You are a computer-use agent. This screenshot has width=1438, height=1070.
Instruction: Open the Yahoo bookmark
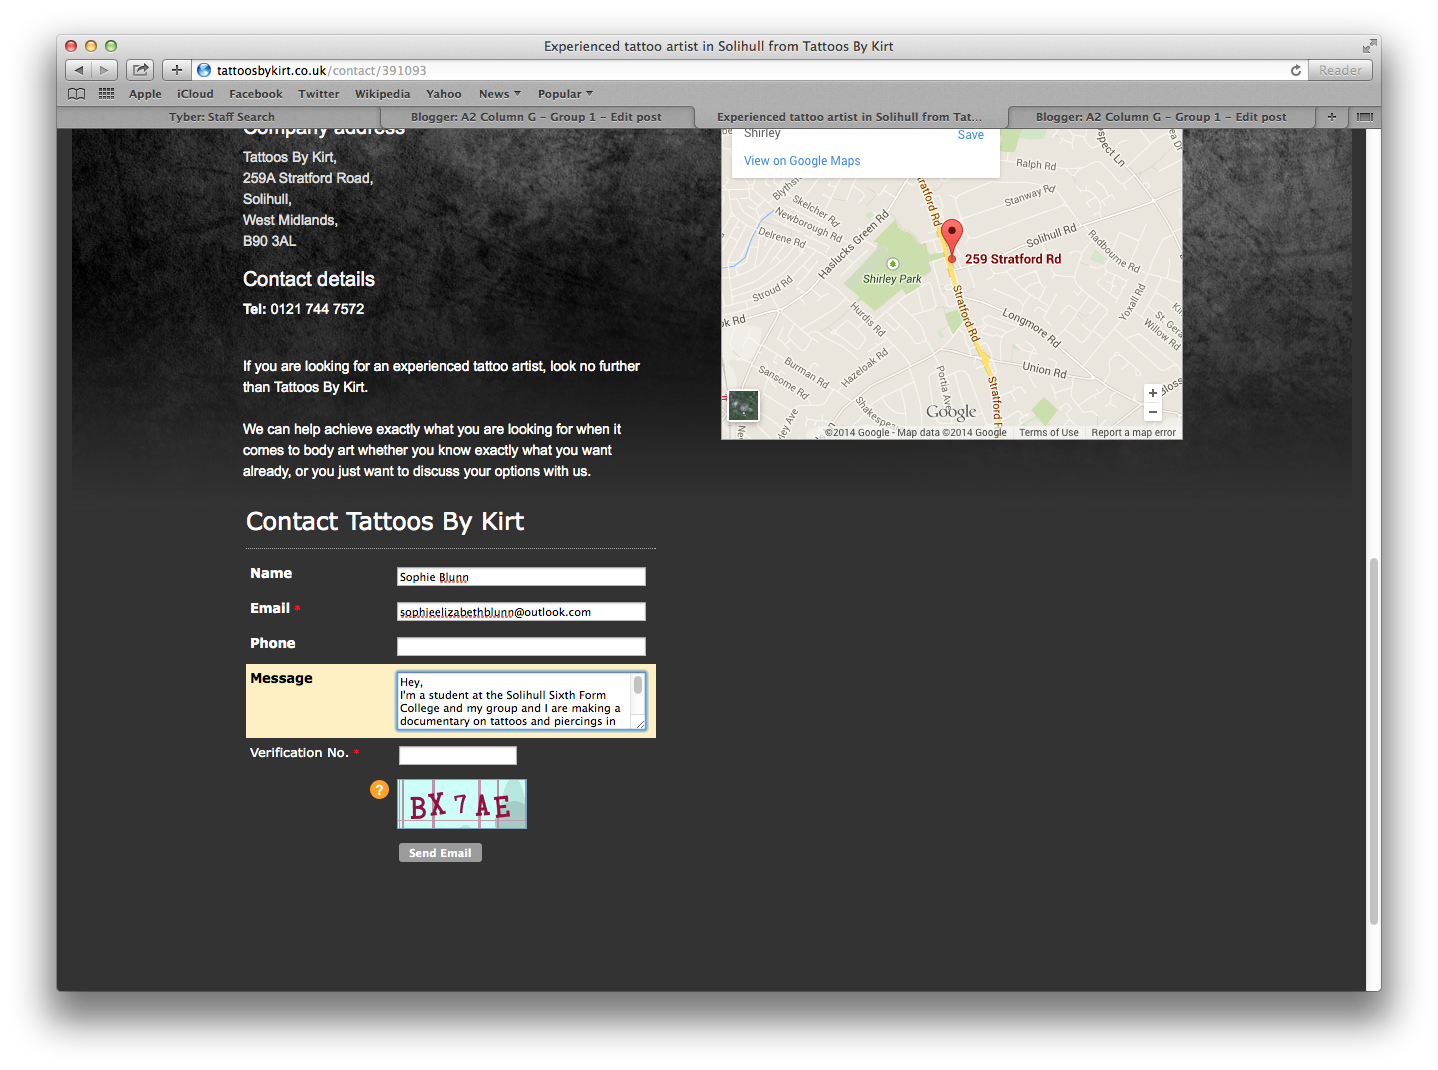[x=444, y=94]
